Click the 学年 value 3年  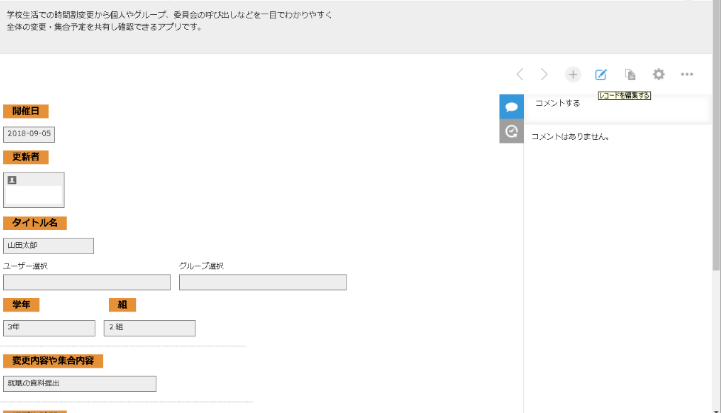(x=49, y=328)
